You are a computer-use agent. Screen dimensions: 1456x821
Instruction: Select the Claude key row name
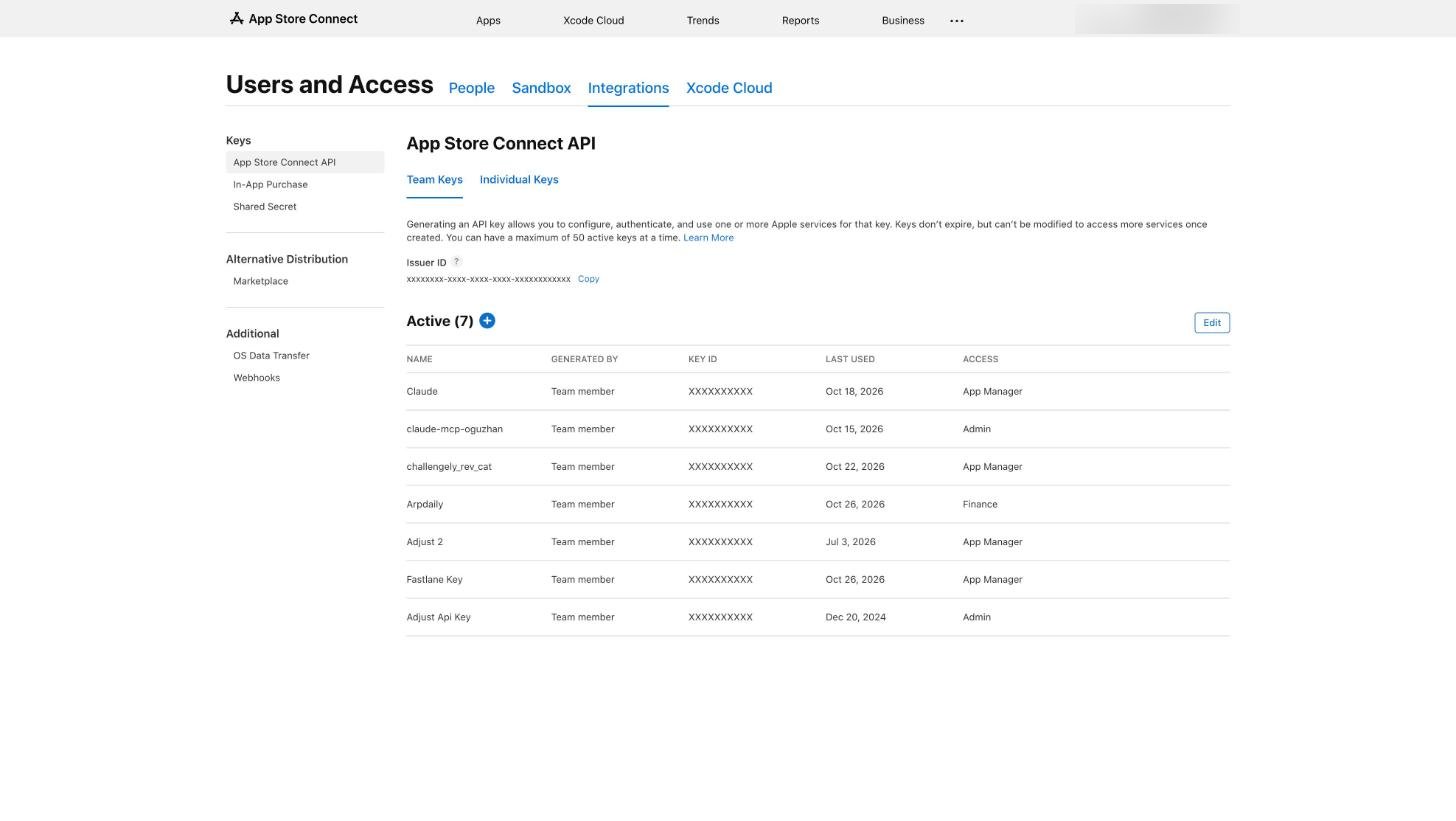coord(422,392)
